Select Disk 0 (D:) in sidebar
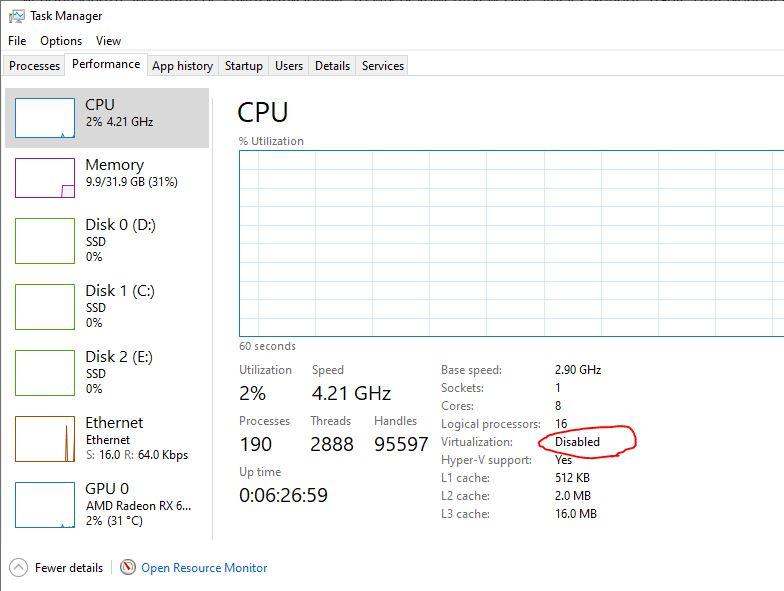The height and width of the screenshot is (591, 784). click(x=107, y=240)
